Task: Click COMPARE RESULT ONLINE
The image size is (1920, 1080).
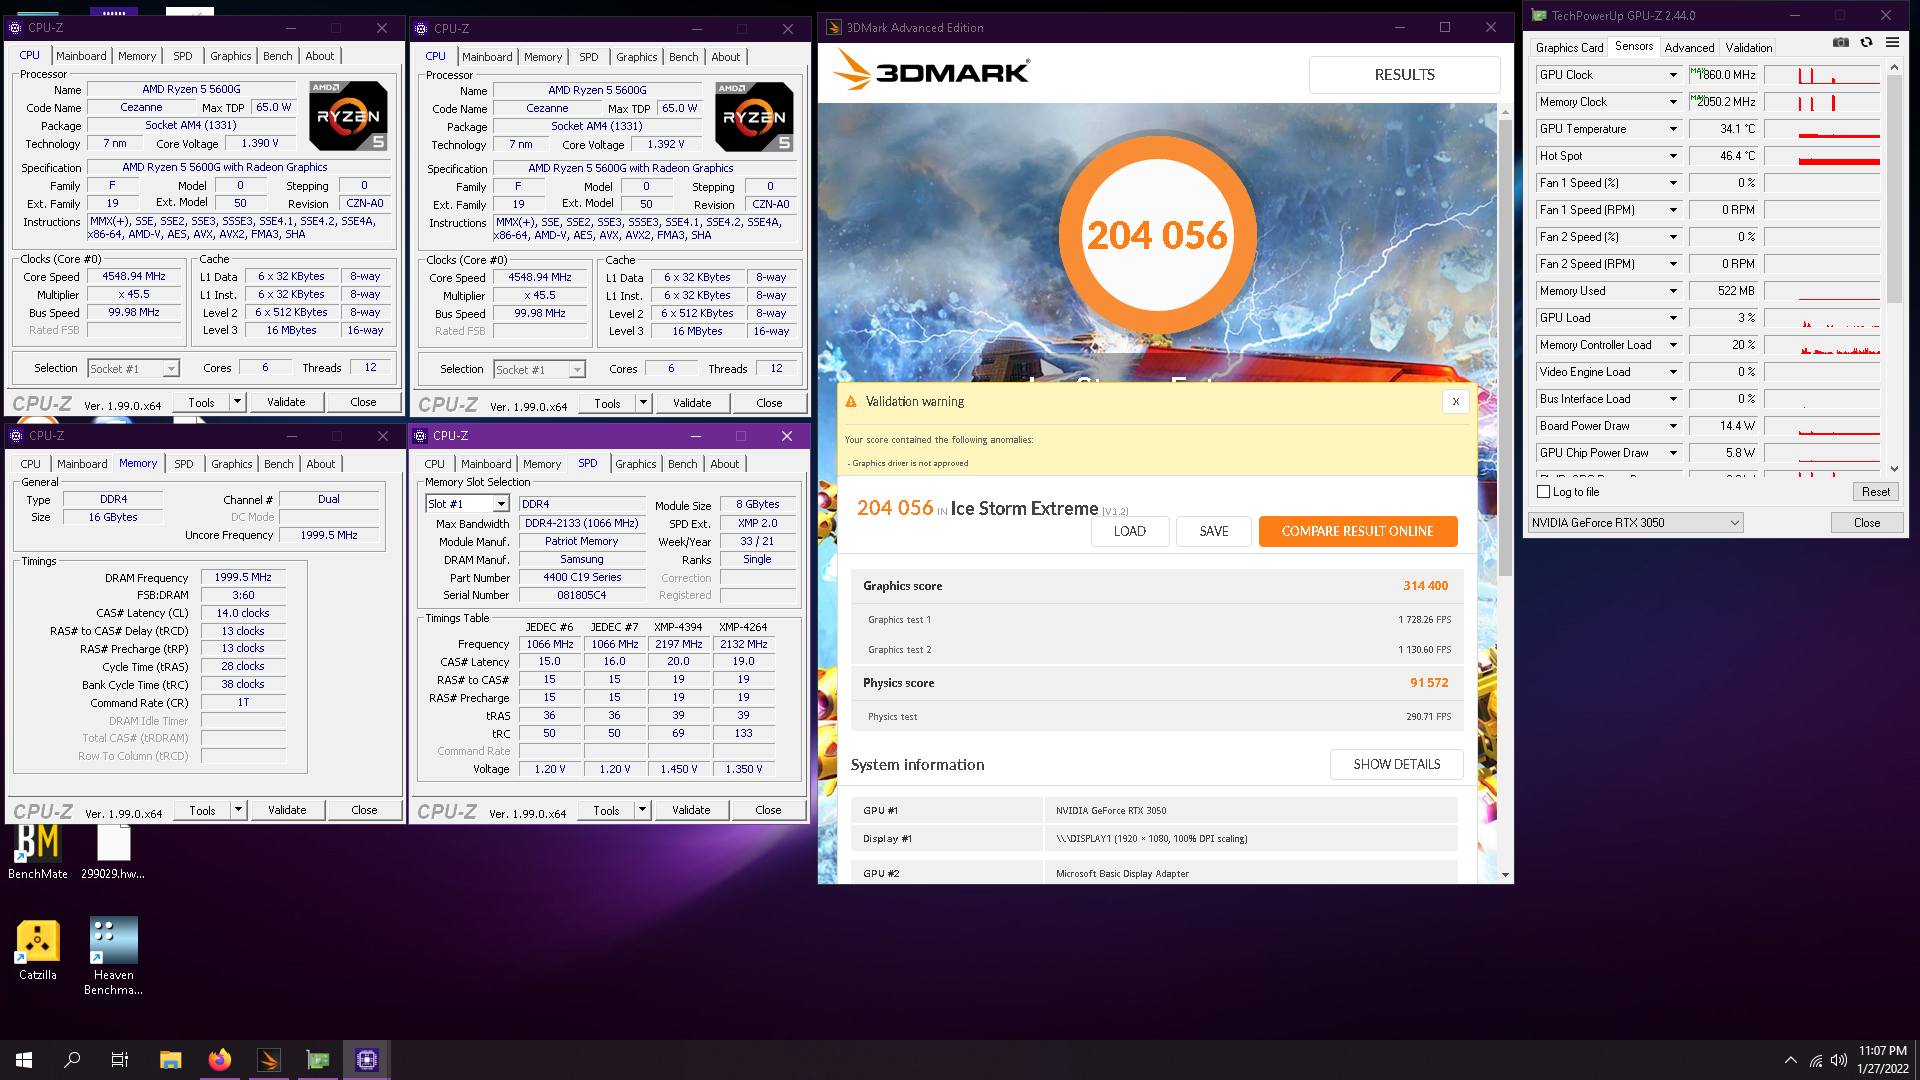Action: pos(1357,531)
